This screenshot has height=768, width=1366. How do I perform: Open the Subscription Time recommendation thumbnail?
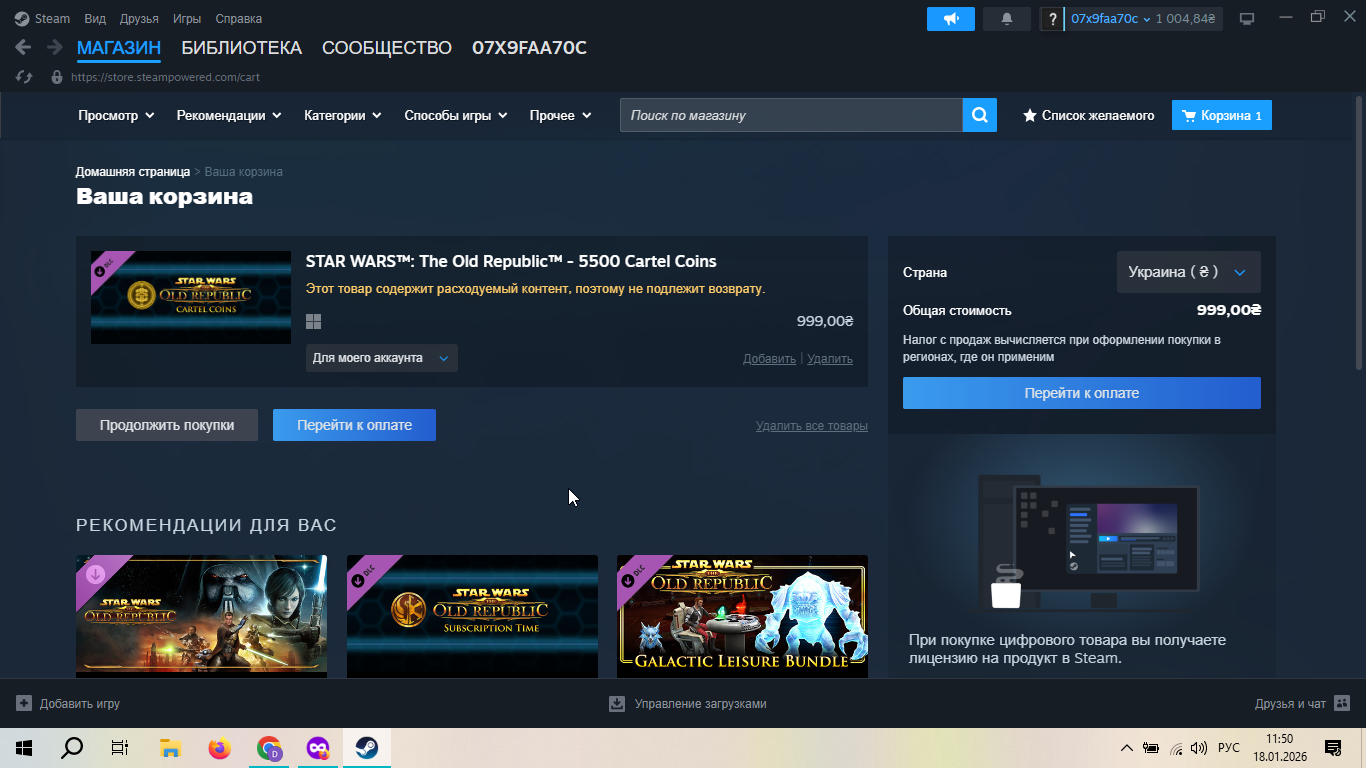tap(472, 616)
